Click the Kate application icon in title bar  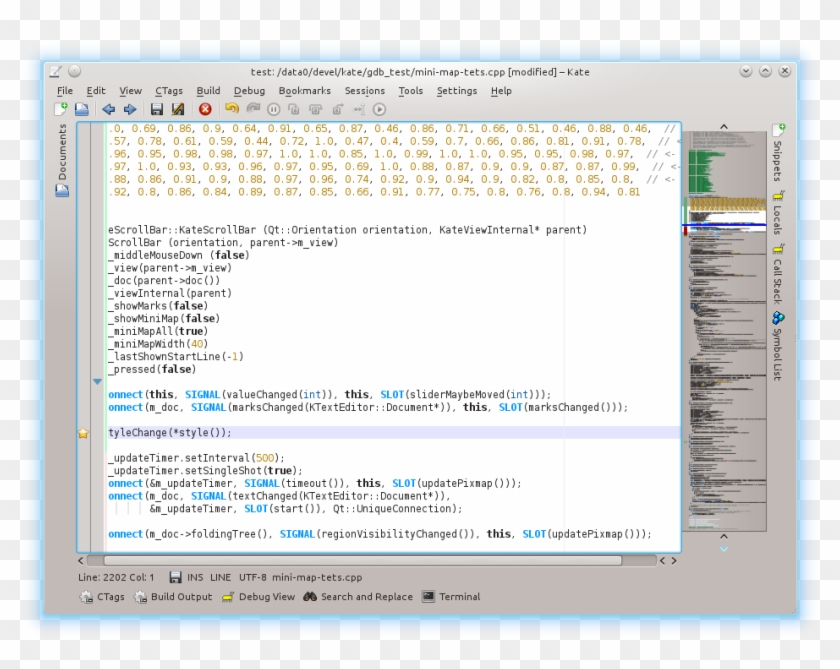[55, 71]
